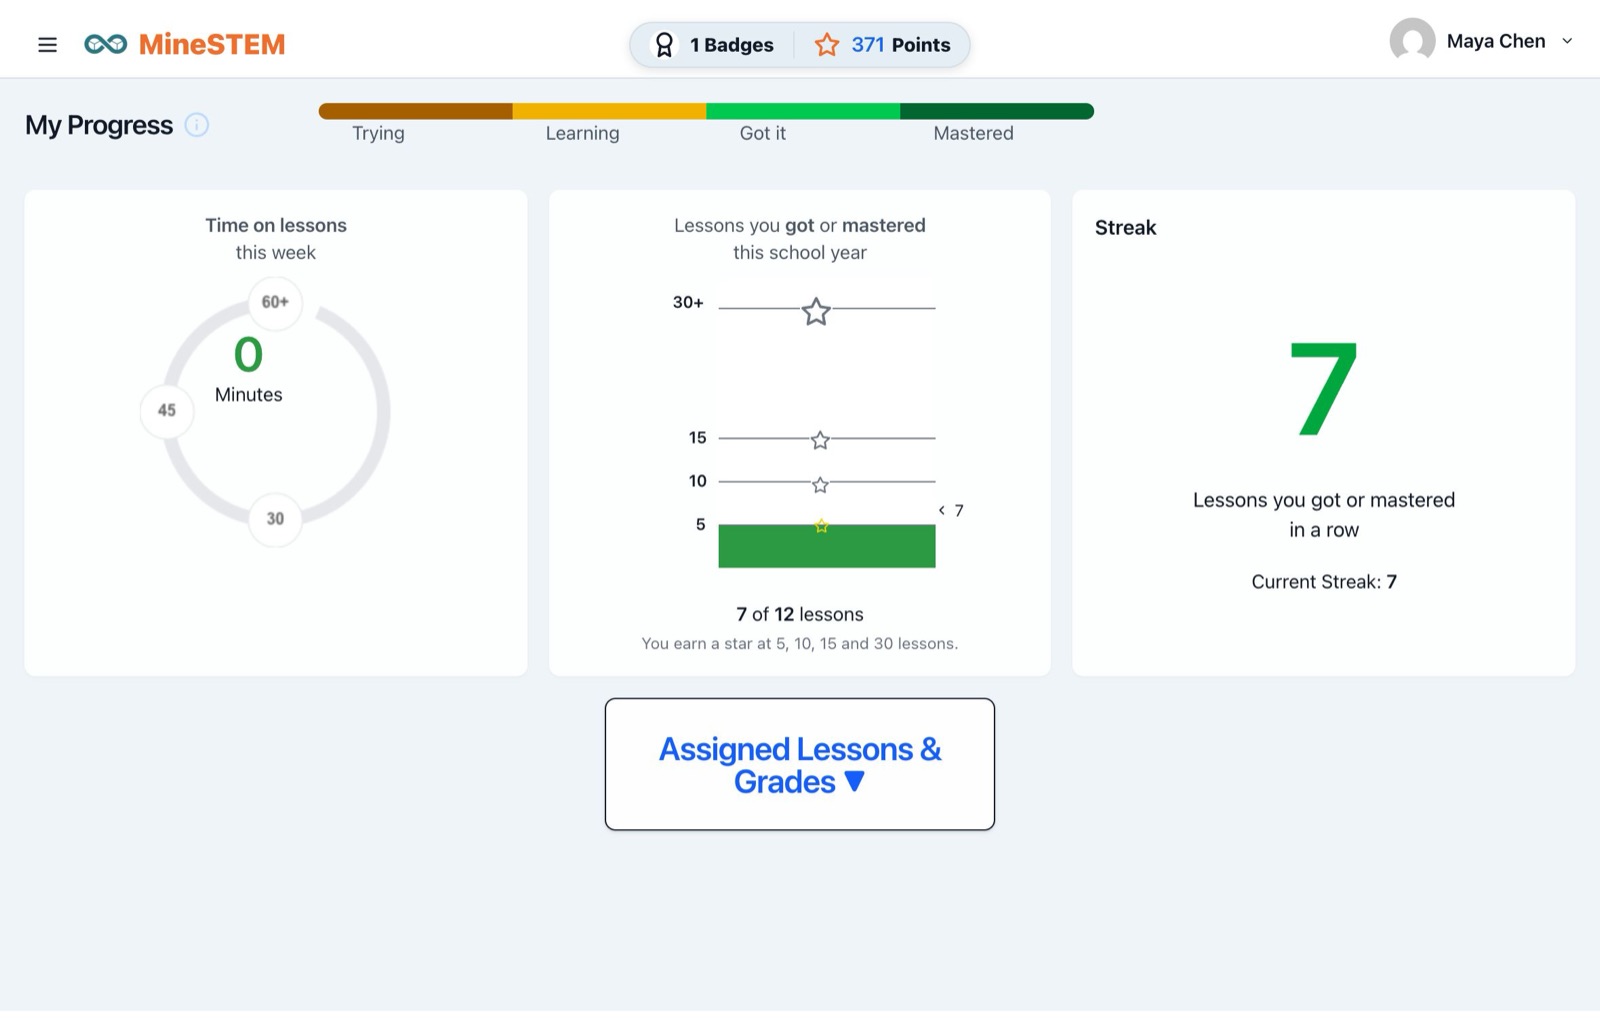
Task: Click '7 of 12 lessons' text
Action: 800,614
